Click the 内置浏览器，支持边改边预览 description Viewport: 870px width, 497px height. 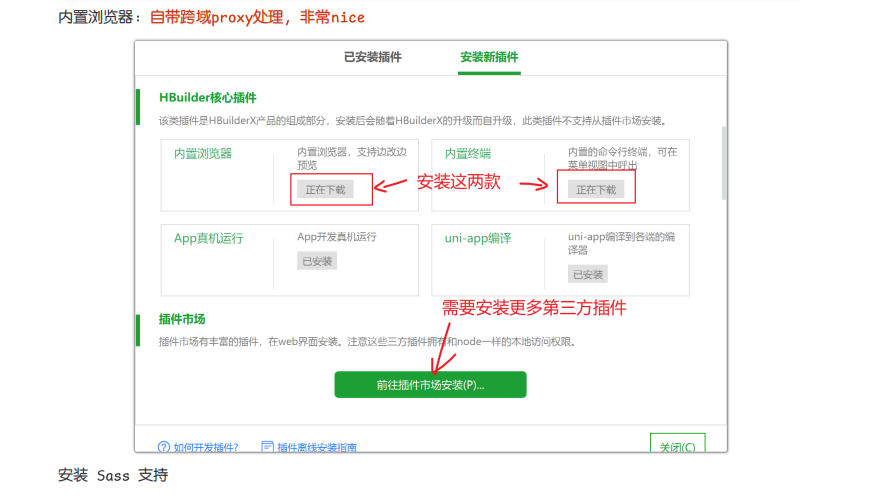click(x=352, y=159)
